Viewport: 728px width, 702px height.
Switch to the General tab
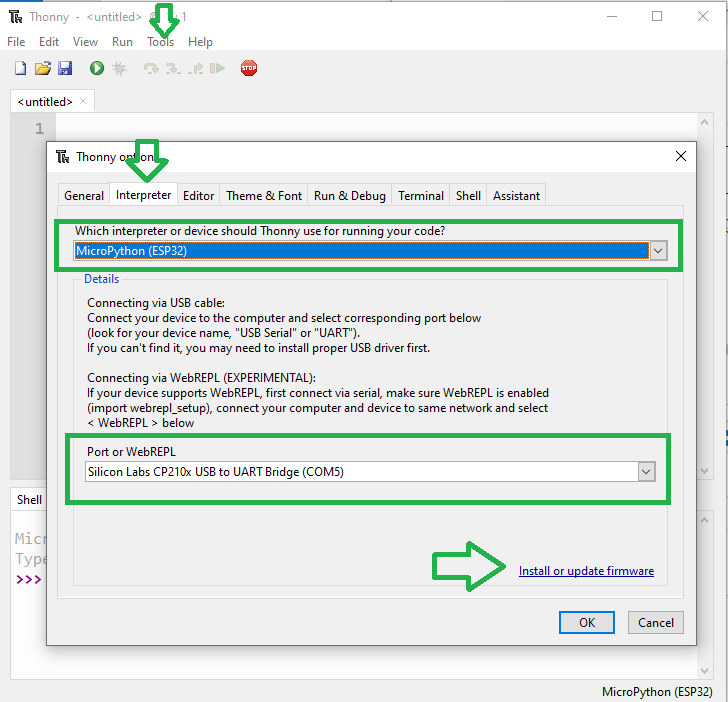point(84,196)
